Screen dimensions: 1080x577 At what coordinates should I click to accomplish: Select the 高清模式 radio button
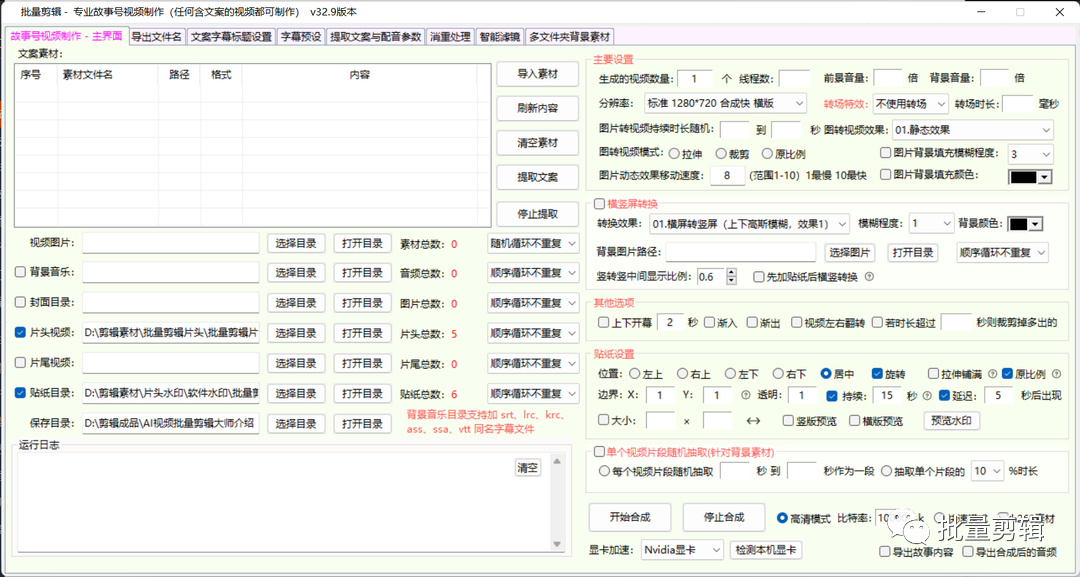tap(782, 518)
